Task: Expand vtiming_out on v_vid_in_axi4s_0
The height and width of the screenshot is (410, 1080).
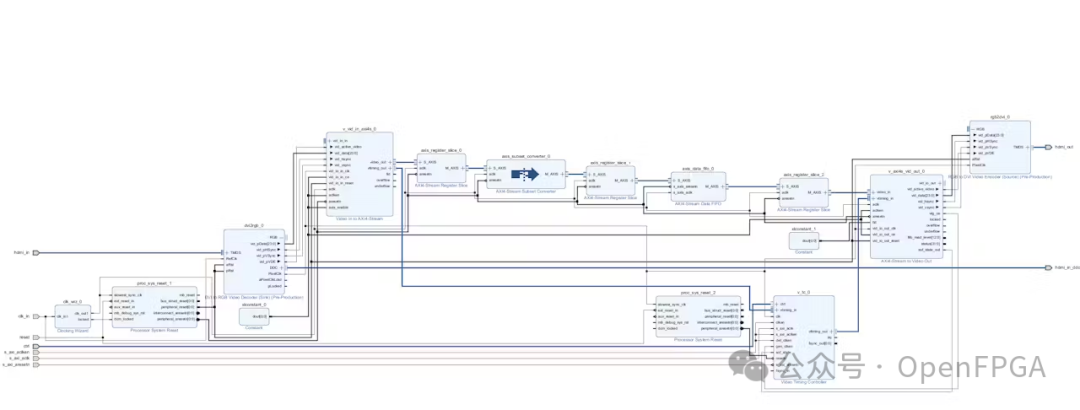Action: [x=391, y=168]
